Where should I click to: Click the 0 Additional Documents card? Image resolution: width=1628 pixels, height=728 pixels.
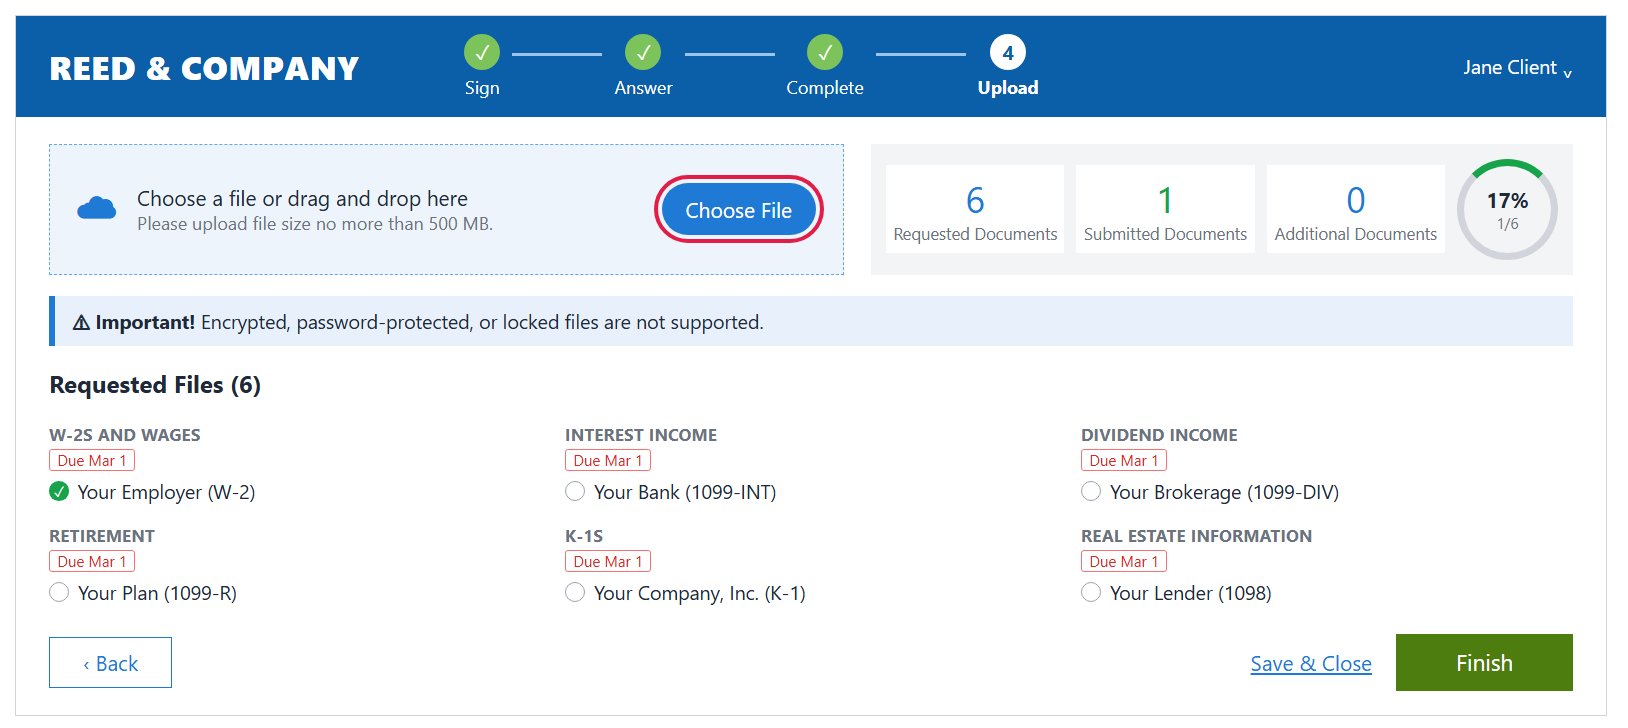[1356, 209]
